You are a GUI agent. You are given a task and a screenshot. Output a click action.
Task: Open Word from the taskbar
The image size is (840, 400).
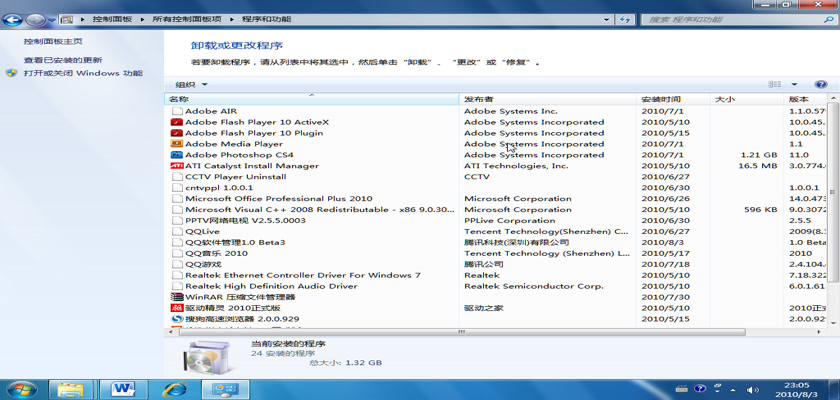click(124, 388)
